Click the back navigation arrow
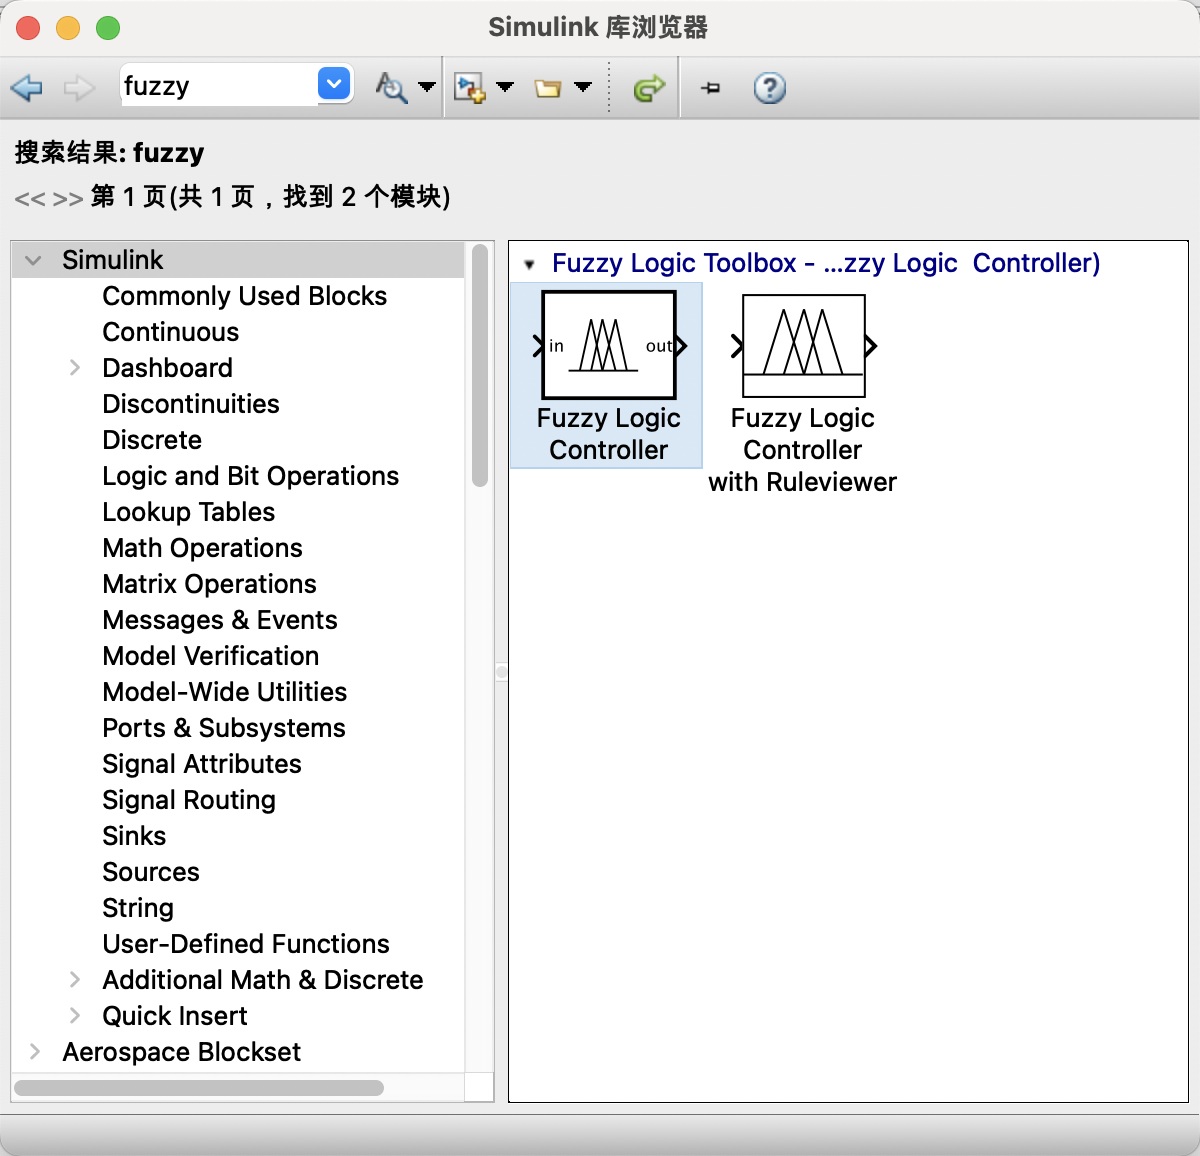1200x1156 pixels. 27,88
